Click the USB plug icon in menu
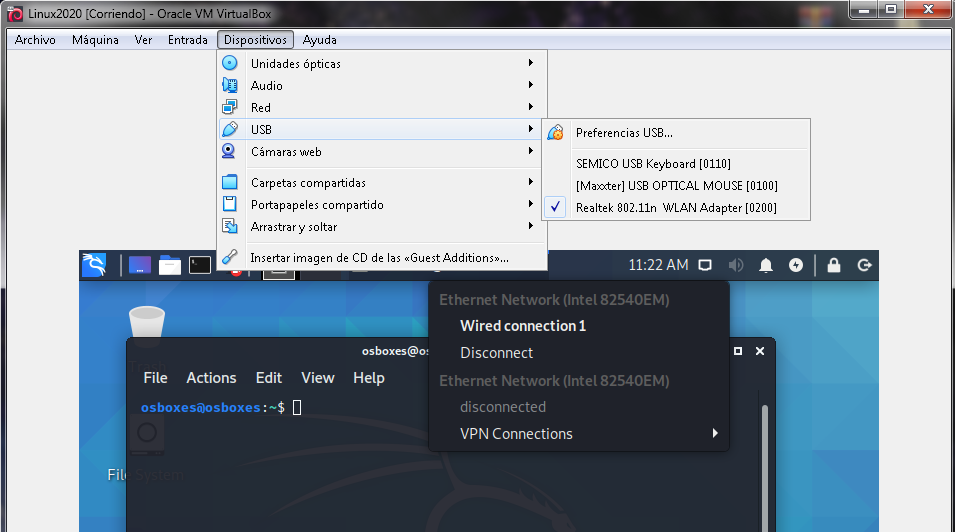955x532 pixels. [x=230, y=129]
